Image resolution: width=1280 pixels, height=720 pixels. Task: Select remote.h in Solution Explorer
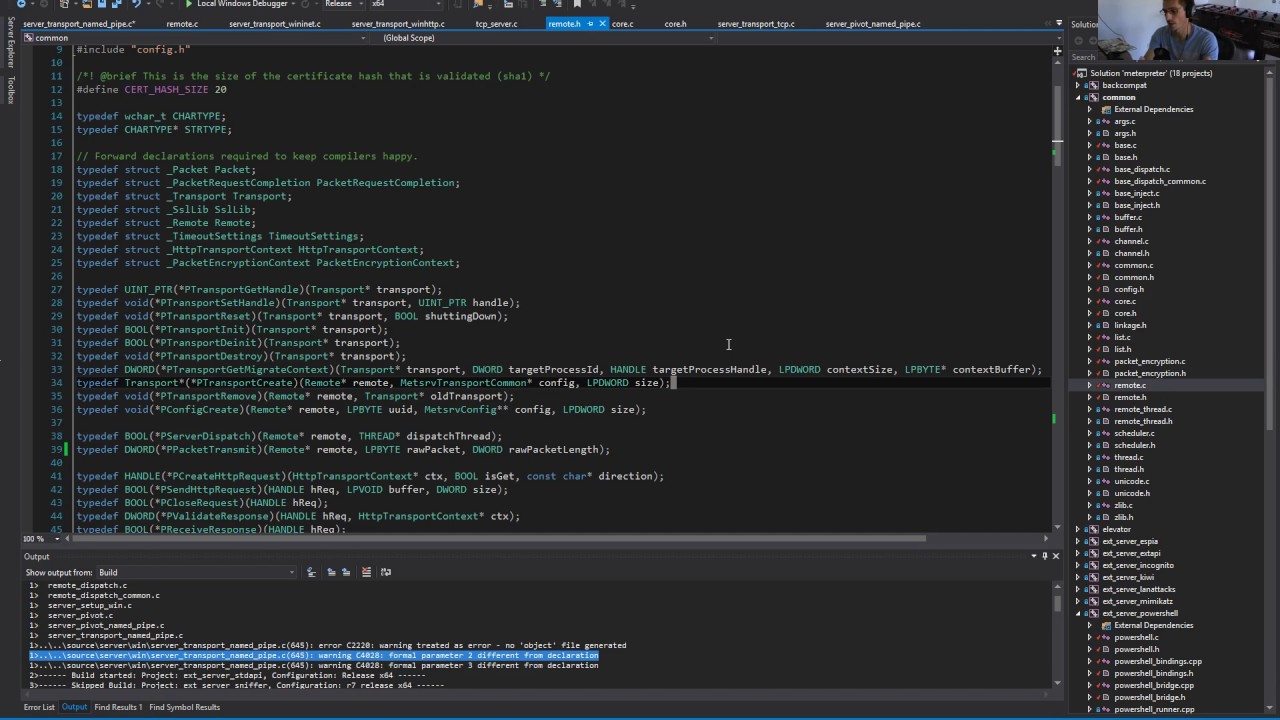pos(1130,397)
